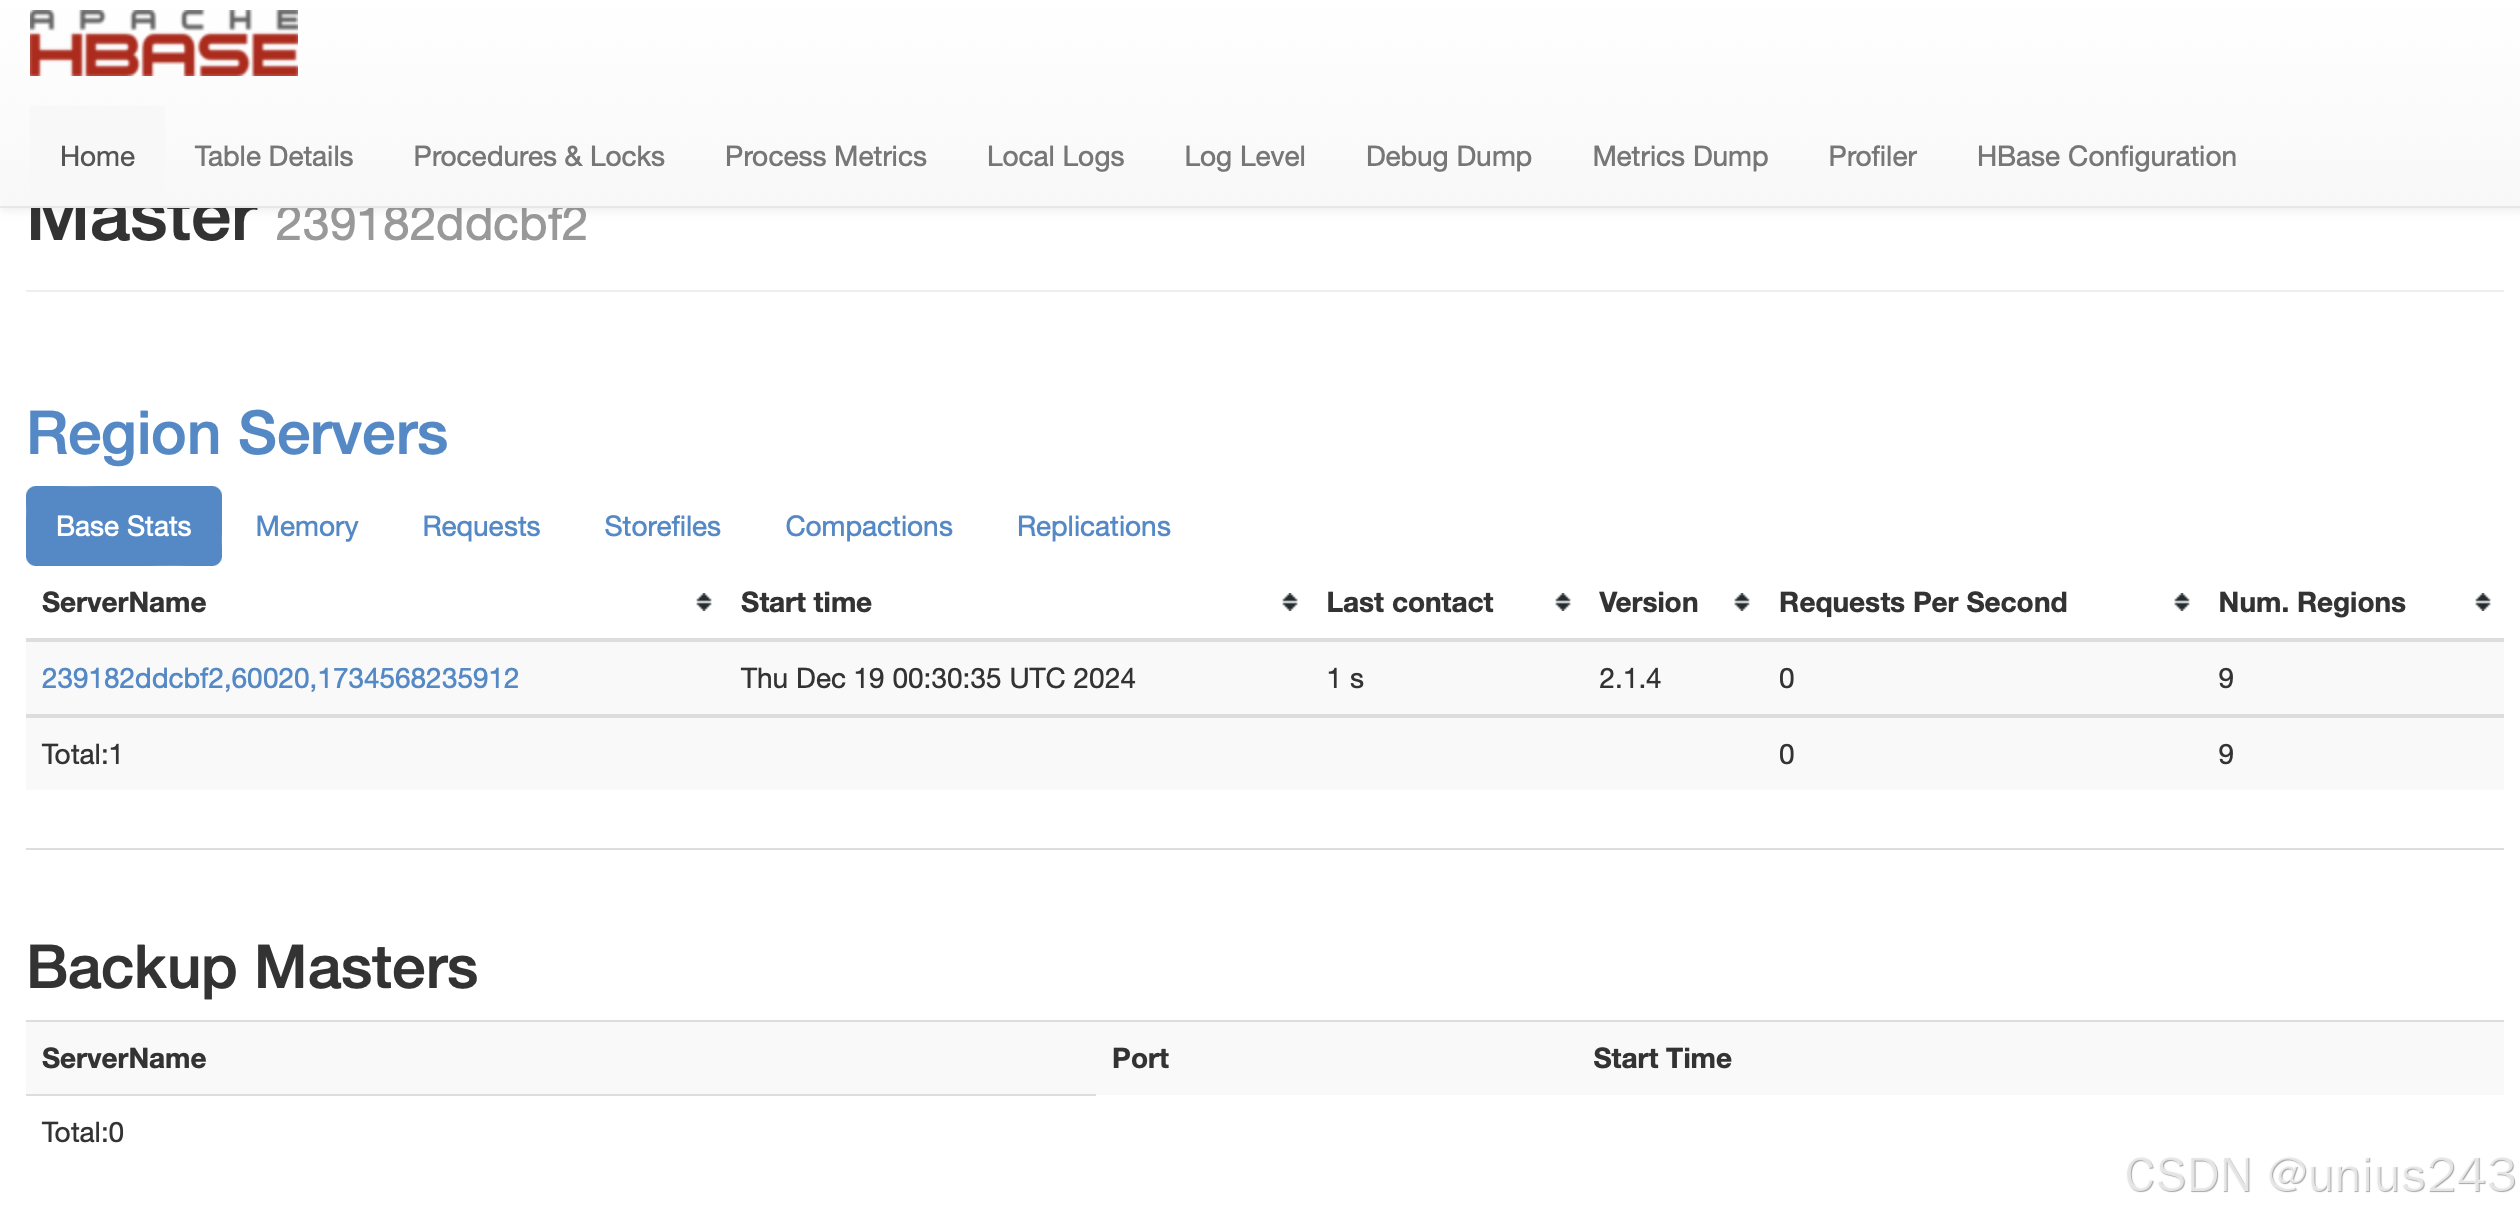
Task: Sort by Start time column arrow icon
Action: point(1289,602)
